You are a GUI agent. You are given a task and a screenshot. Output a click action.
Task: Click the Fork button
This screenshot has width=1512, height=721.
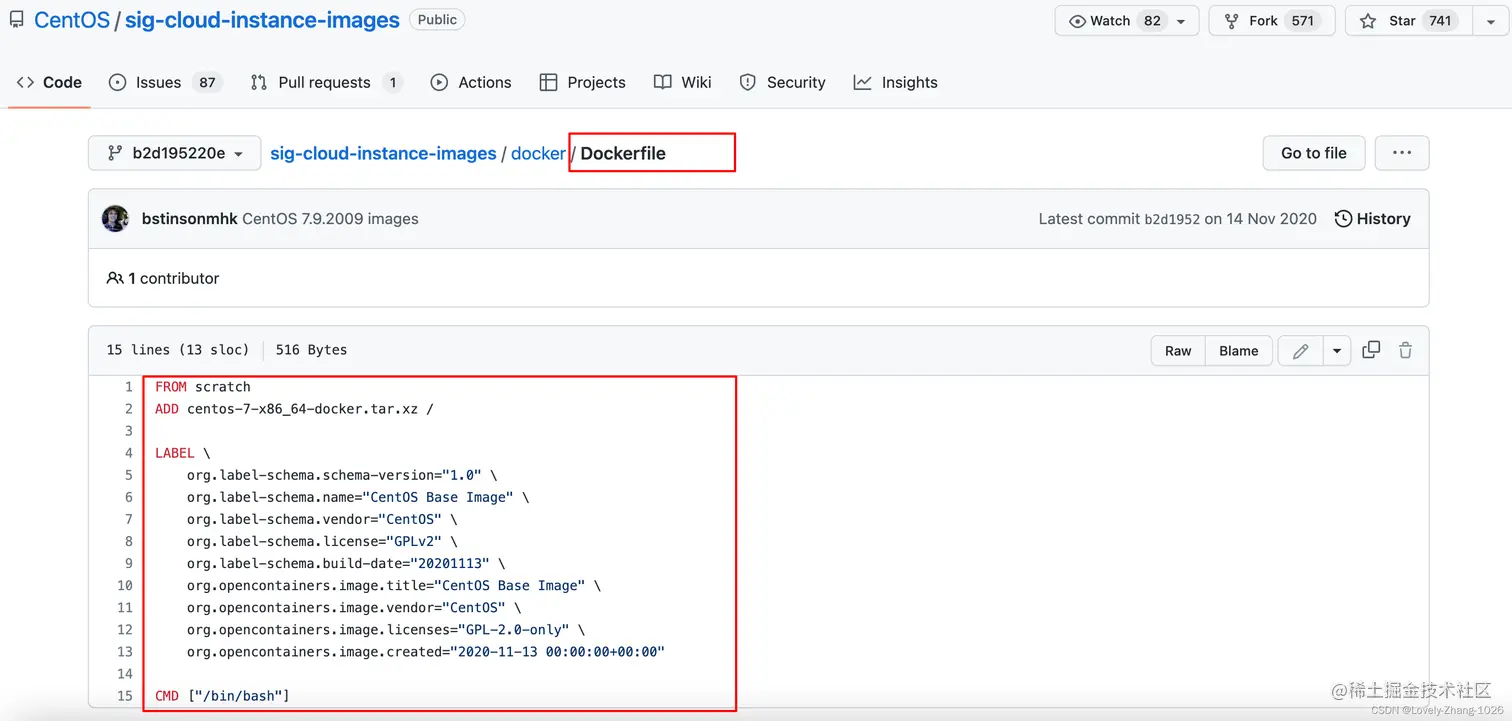1272,21
